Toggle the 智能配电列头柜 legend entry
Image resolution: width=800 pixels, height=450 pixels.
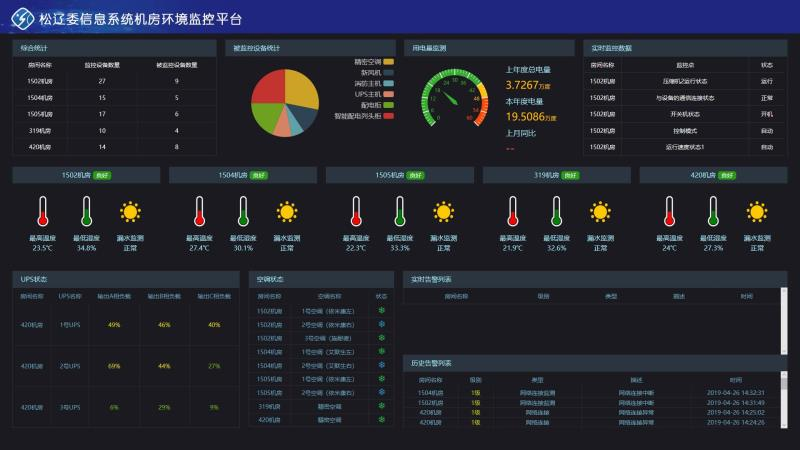click(x=368, y=115)
